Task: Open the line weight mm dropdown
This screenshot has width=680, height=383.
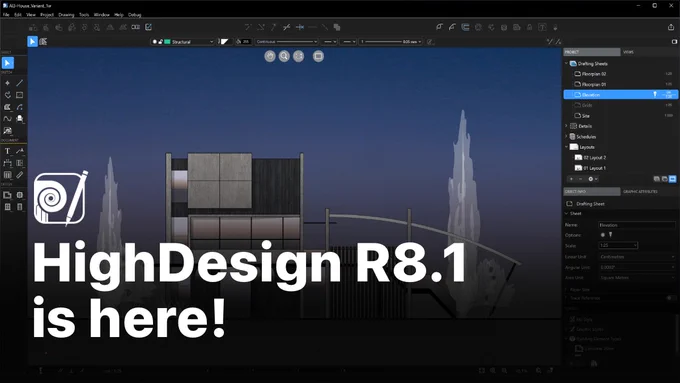Action: tap(390, 42)
